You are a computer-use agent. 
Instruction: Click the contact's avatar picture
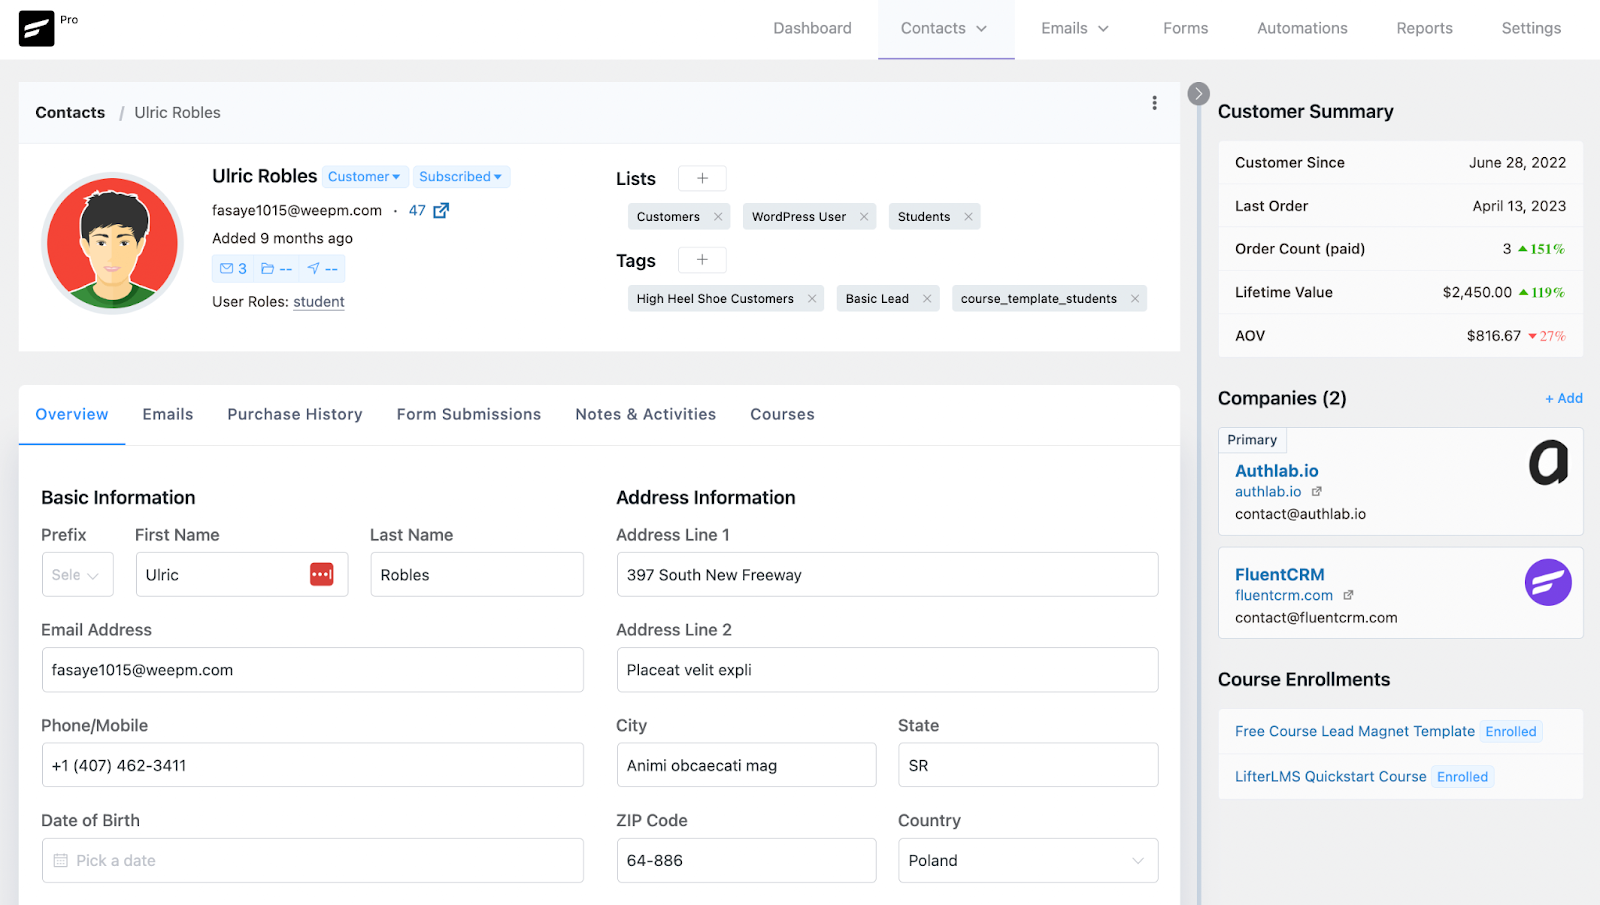click(x=112, y=243)
